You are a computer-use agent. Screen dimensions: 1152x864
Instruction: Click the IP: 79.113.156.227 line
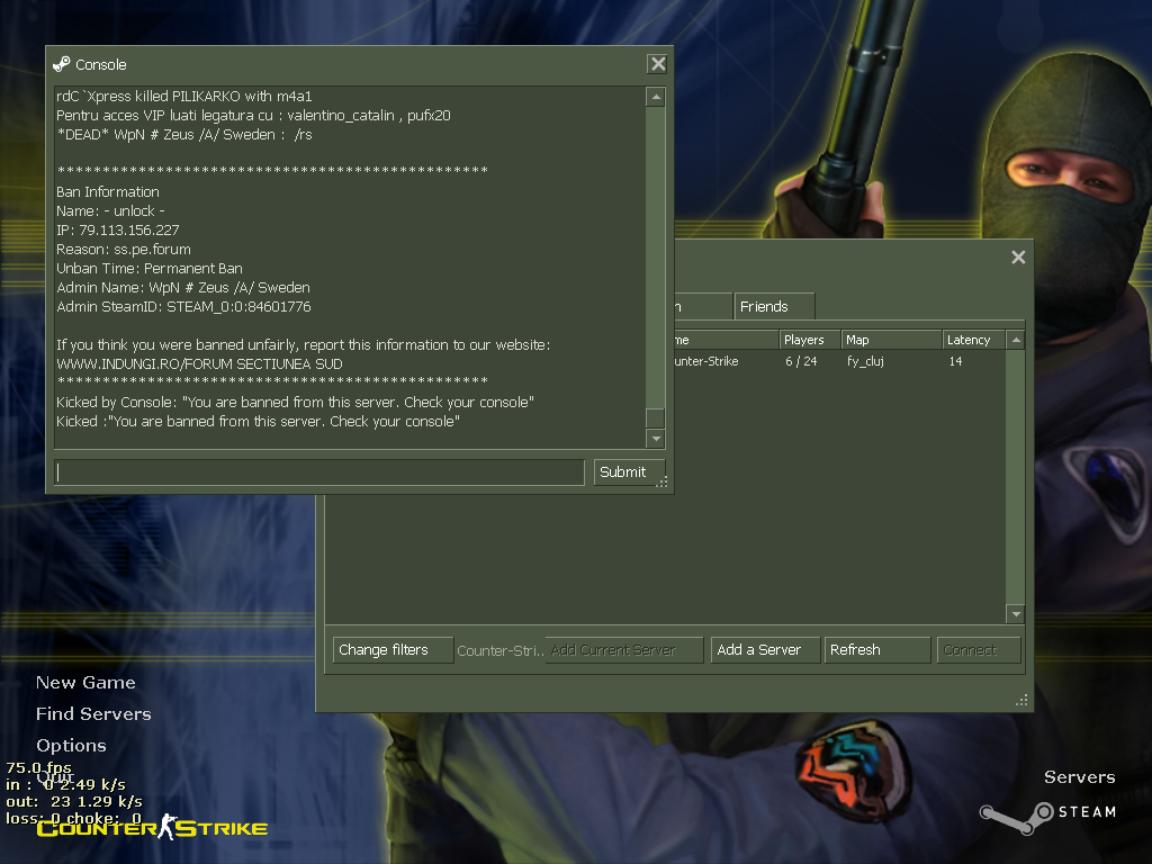pos(118,230)
